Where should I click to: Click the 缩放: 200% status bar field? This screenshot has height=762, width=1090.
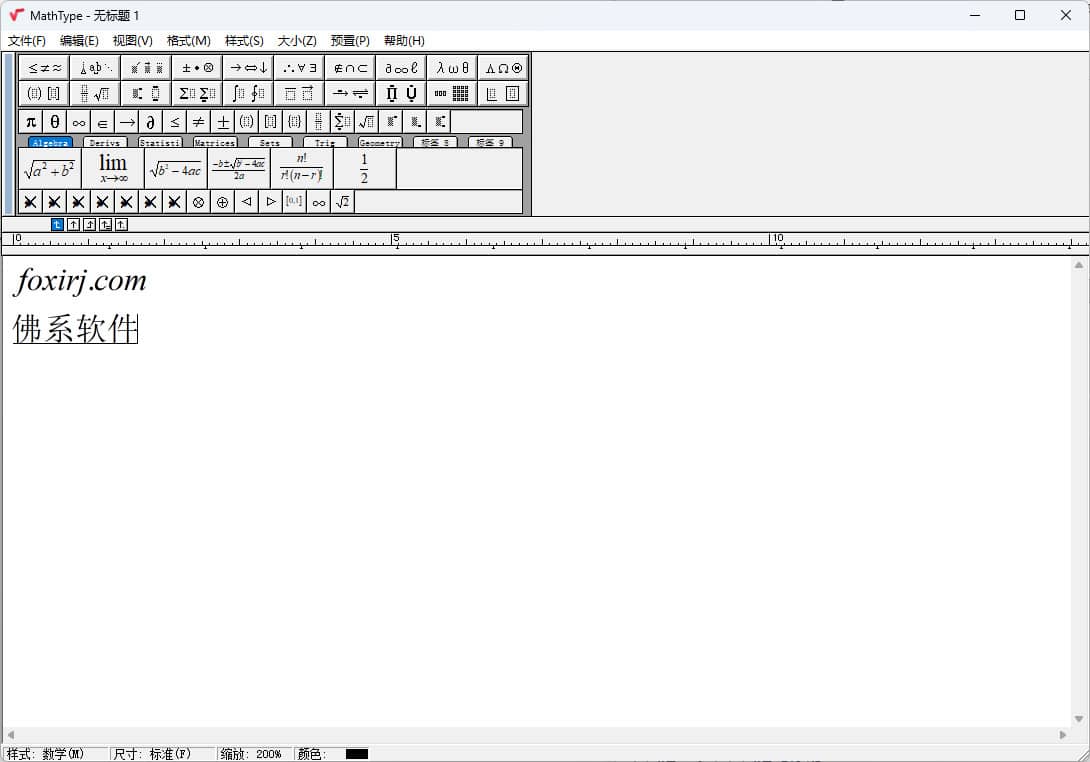point(253,754)
